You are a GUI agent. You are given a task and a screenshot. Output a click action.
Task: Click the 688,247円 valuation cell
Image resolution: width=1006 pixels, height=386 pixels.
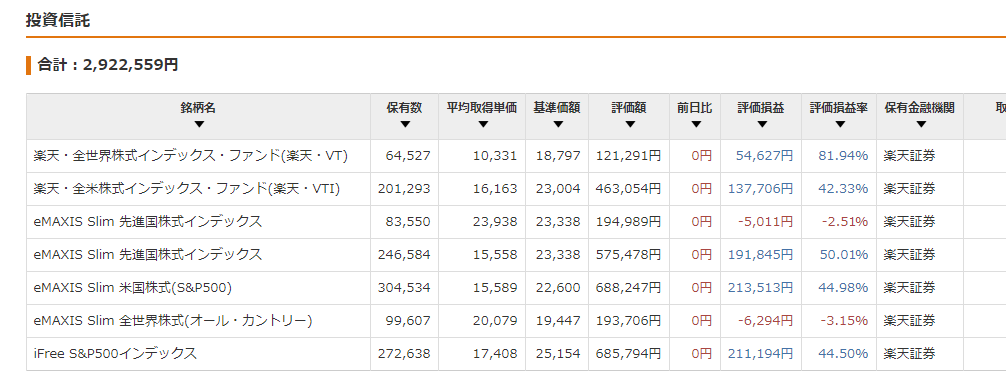click(628, 288)
